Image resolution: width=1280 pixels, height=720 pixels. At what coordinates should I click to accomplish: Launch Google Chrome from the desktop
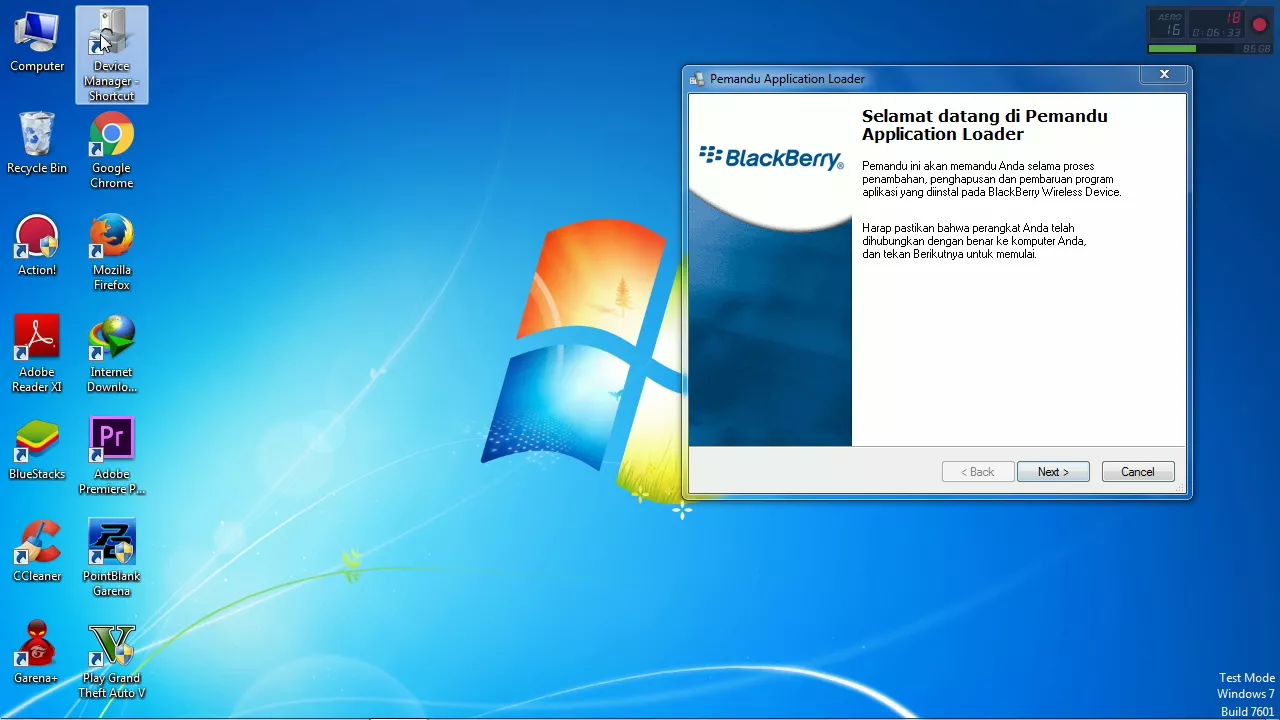pyautogui.click(x=112, y=150)
